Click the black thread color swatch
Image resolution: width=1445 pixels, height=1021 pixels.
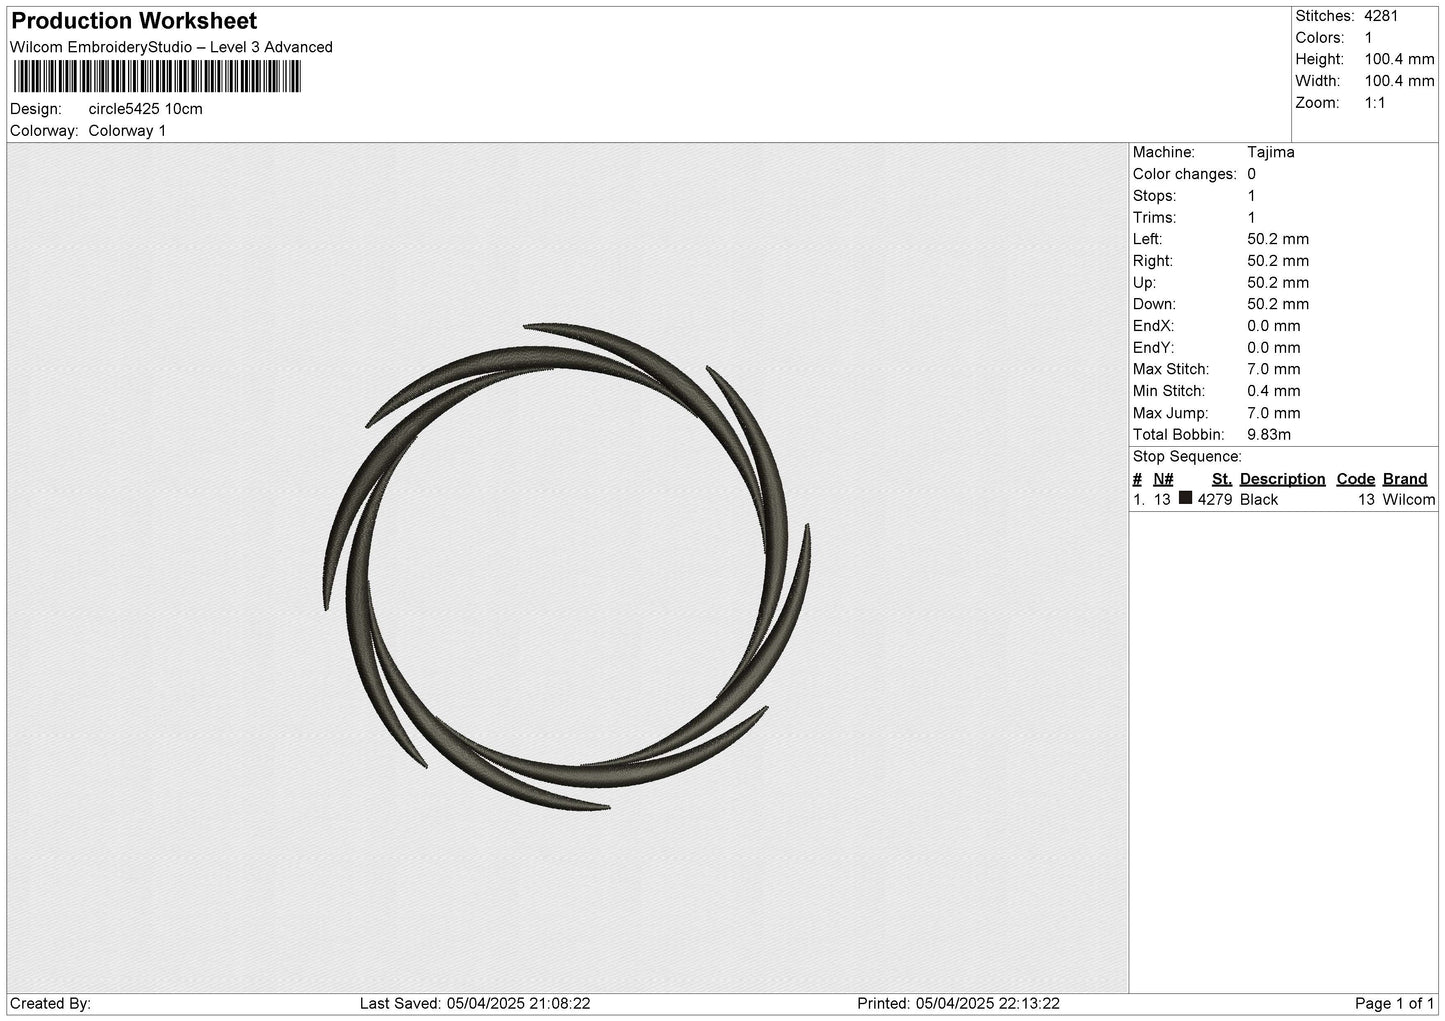tap(1186, 498)
